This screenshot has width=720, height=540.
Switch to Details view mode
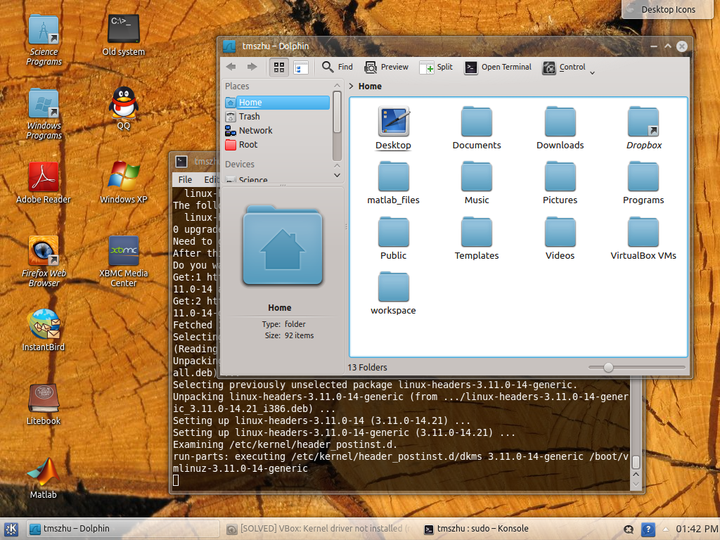click(x=300, y=68)
